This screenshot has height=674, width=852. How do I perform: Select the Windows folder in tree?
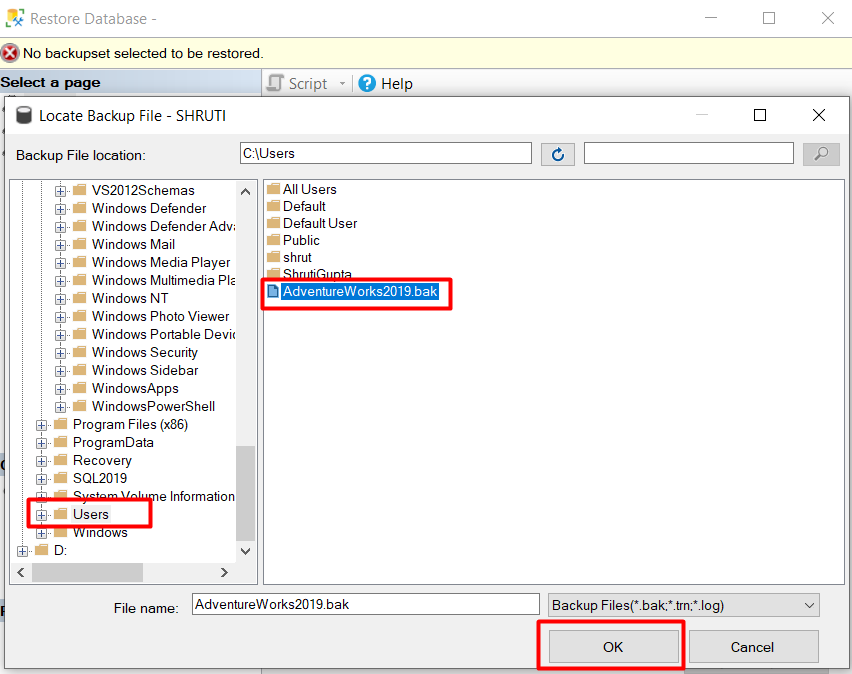[x=100, y=532]
